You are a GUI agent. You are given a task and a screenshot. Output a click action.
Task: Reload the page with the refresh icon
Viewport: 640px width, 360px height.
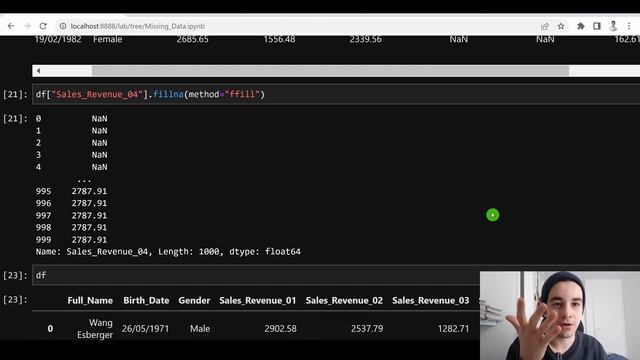43,26
